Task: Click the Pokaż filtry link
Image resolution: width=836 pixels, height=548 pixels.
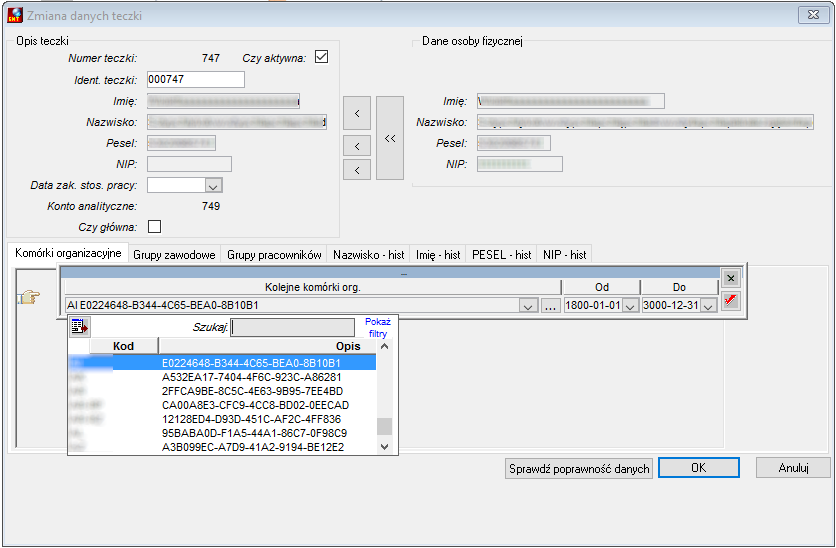Action: click(377, 327)
